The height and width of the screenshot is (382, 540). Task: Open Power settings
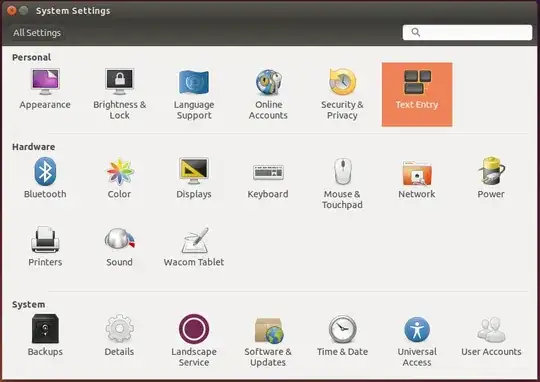coord(491,178)
